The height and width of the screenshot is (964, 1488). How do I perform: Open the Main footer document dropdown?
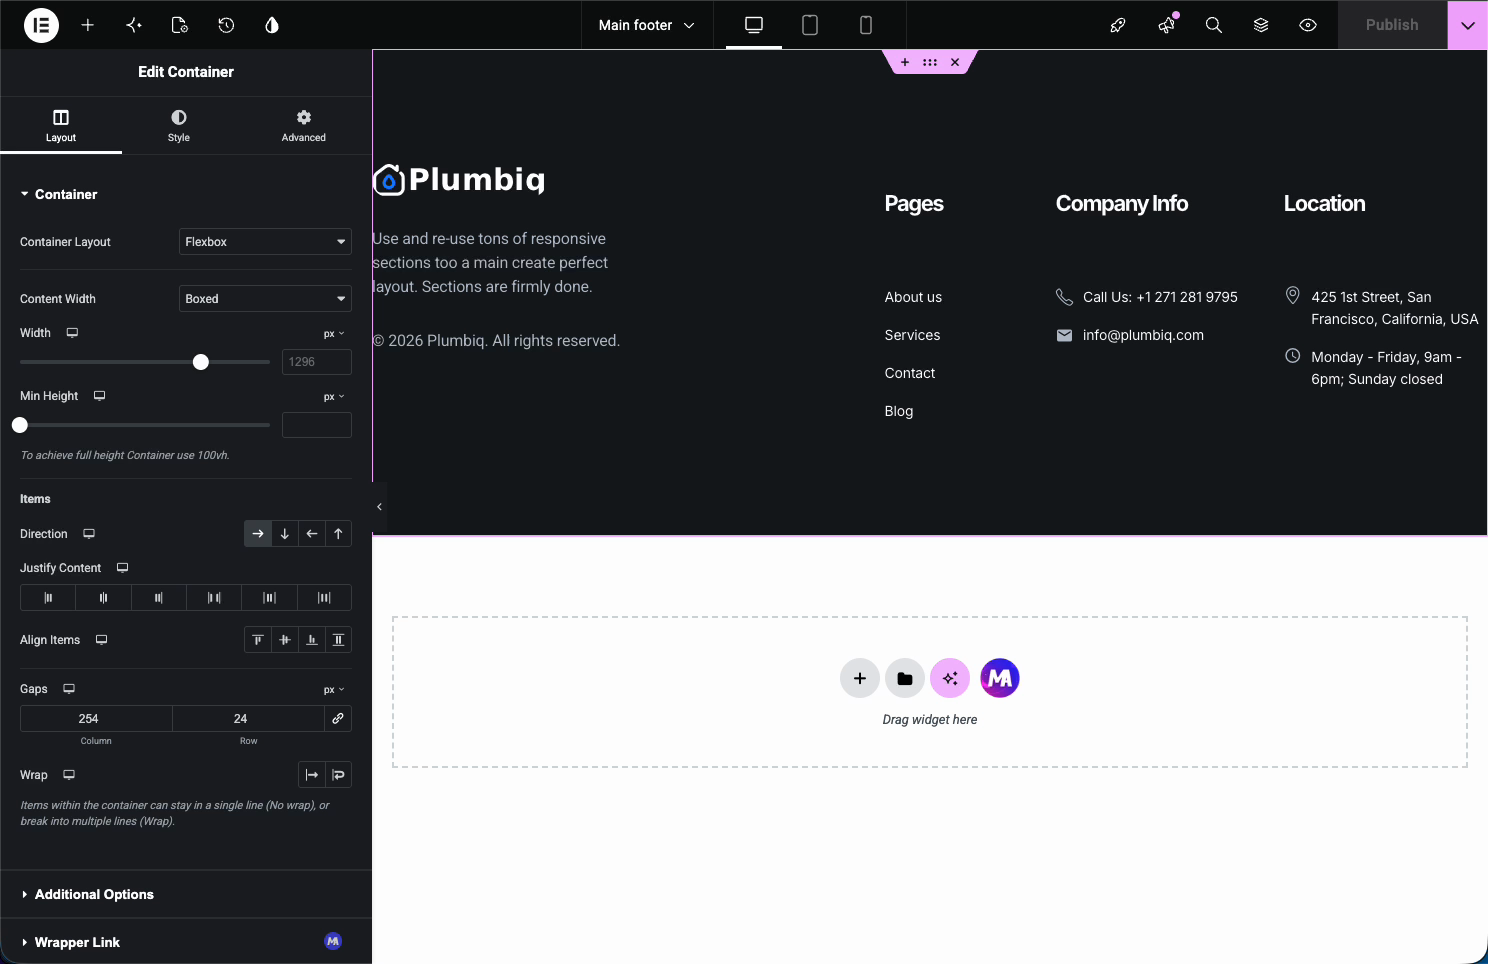(647, 25)
